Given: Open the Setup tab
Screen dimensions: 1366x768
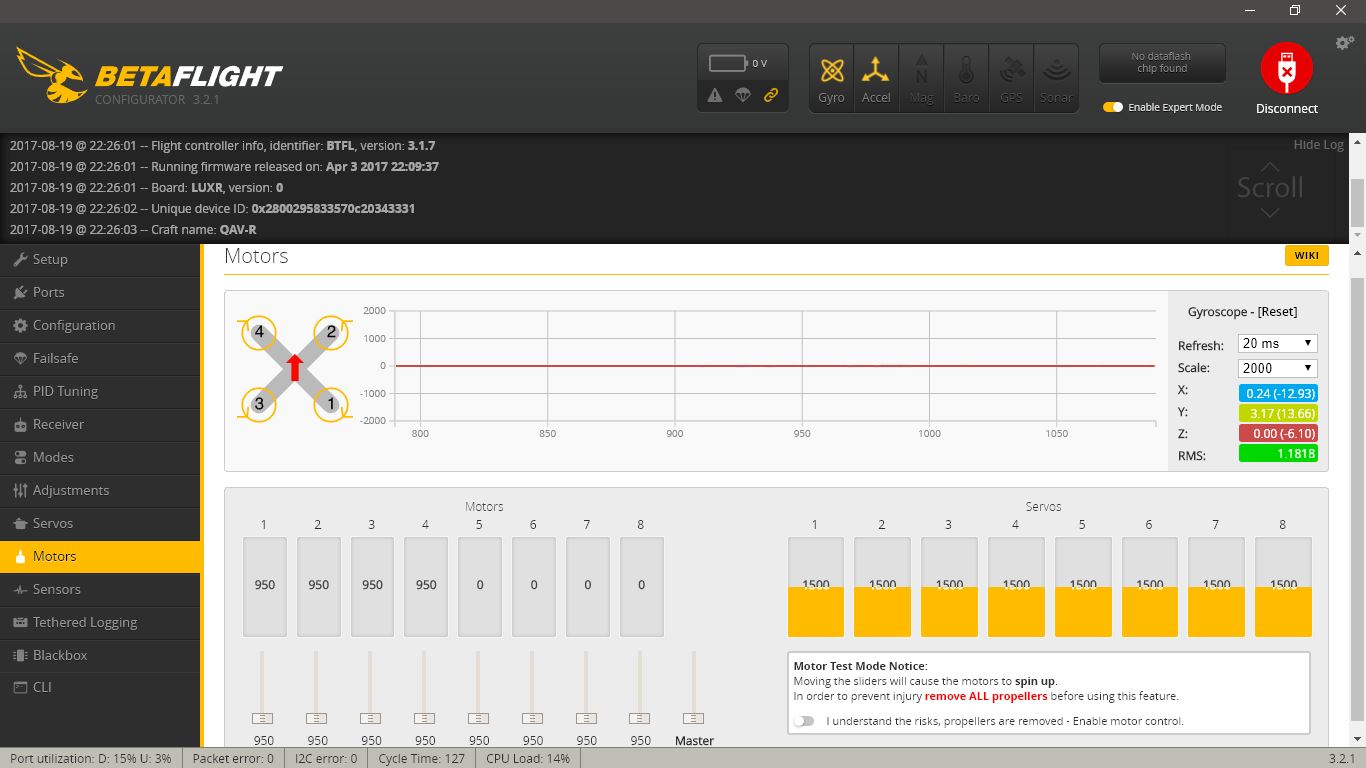Looking at the screenshot, I should (100, 259).
